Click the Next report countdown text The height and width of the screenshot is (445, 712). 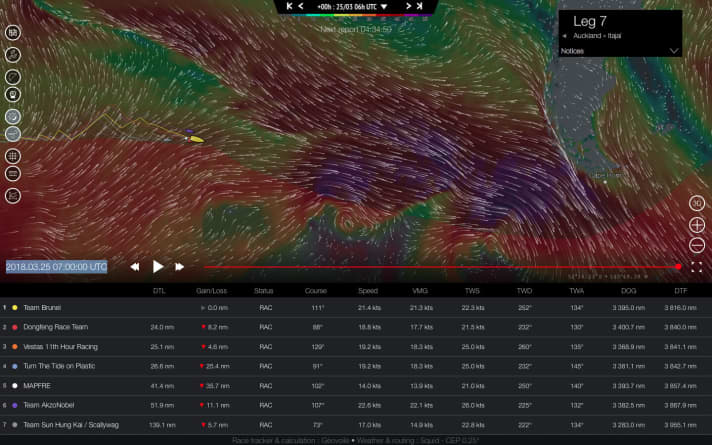(x=356, y=29)
